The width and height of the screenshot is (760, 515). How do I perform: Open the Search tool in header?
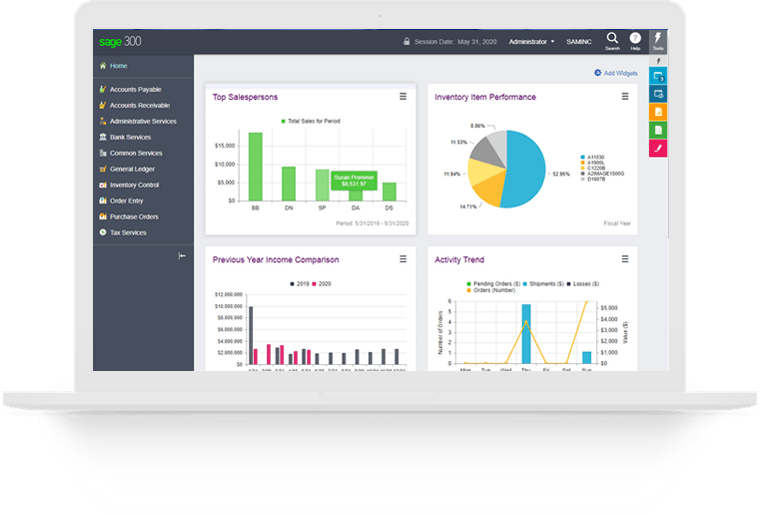coord(612,41)
